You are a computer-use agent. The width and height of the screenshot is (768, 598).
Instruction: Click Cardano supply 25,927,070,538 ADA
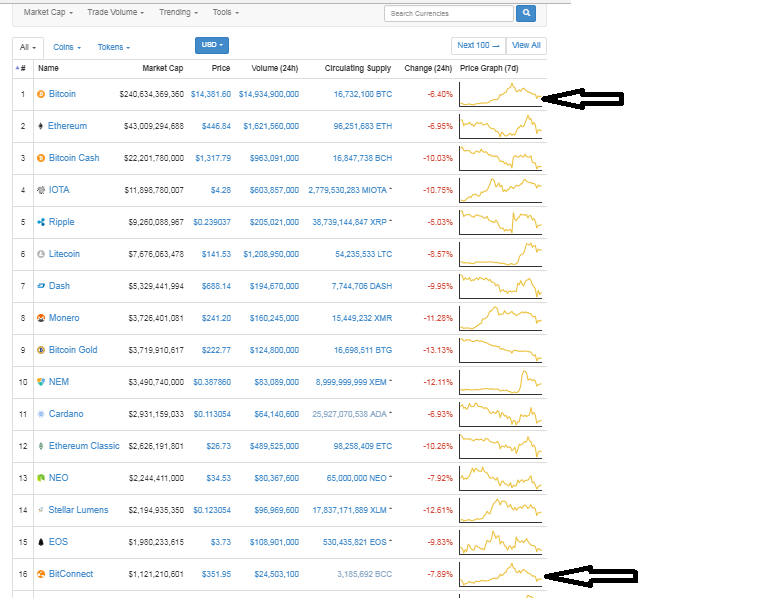click(349, 414)
